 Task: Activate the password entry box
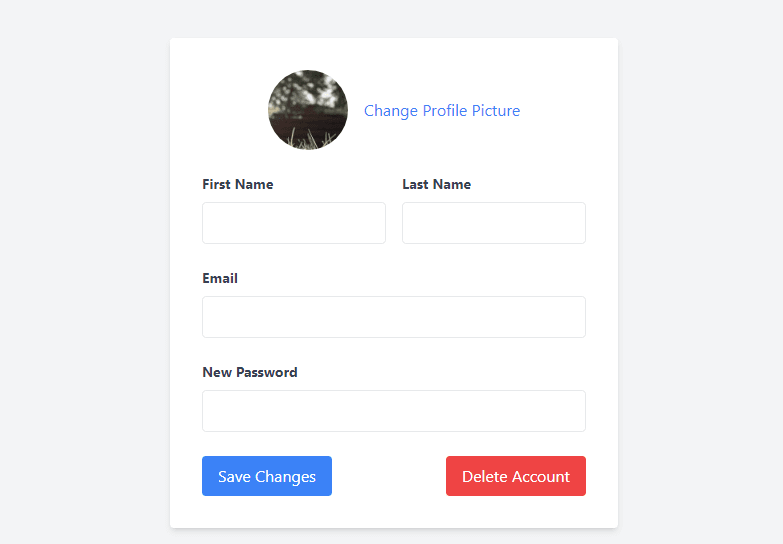394,411
